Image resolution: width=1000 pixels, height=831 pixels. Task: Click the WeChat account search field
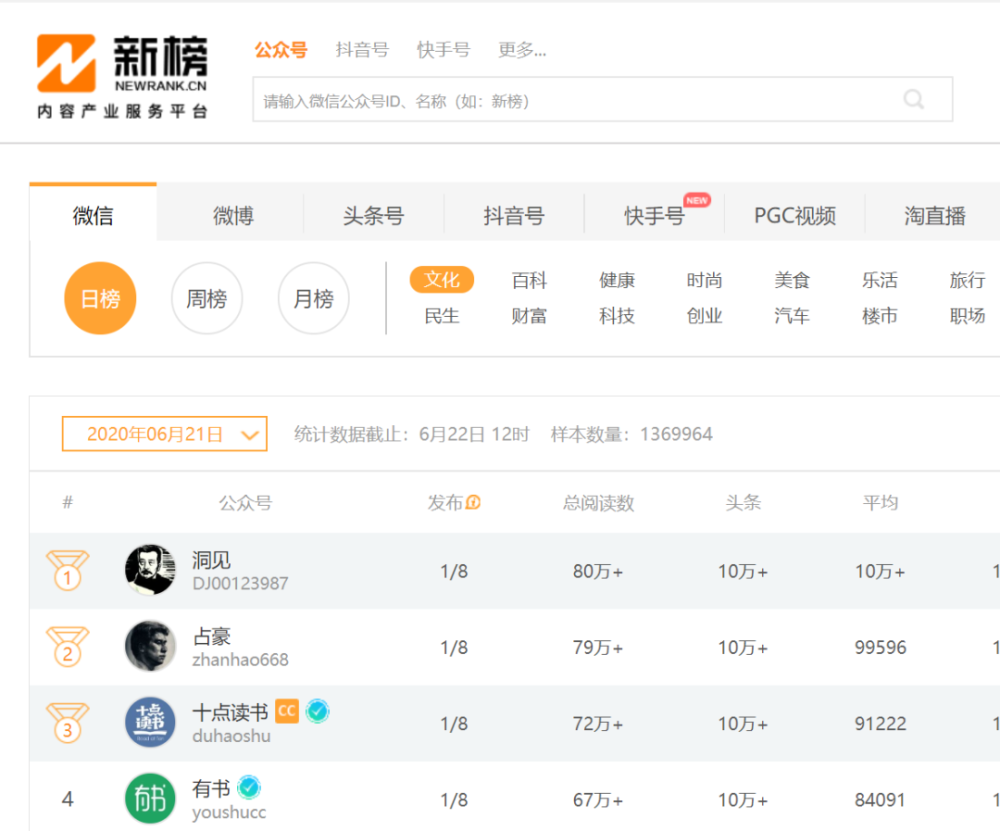pyautogui.click(x=603, y=99)
